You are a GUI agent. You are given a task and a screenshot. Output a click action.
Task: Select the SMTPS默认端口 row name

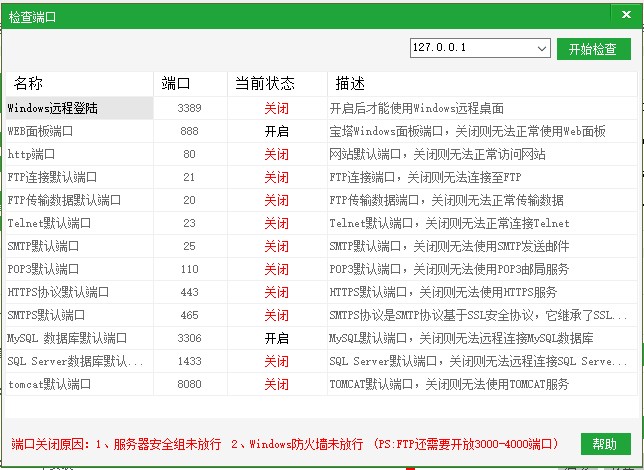click(x=46, y=316)
